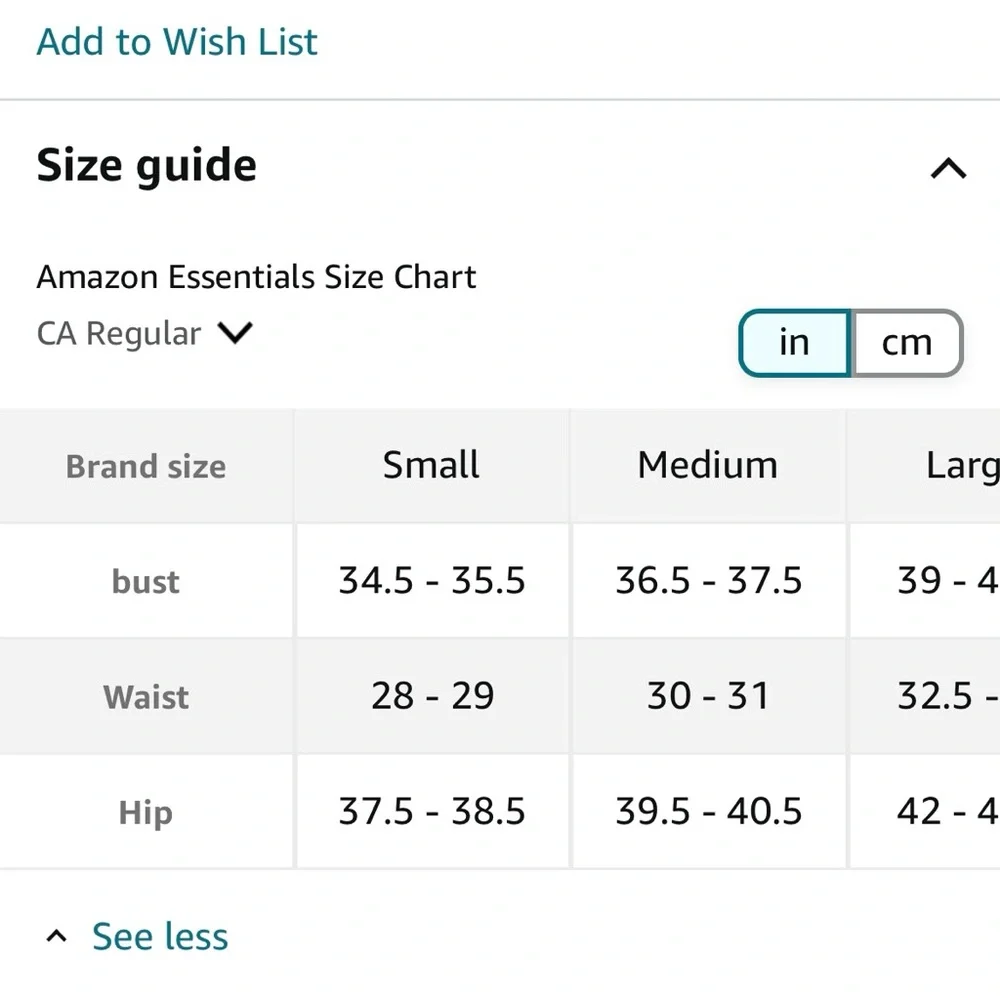This screenshot has width=1000, height=1000.
Task: Click the bust row label
Action: 146,581
